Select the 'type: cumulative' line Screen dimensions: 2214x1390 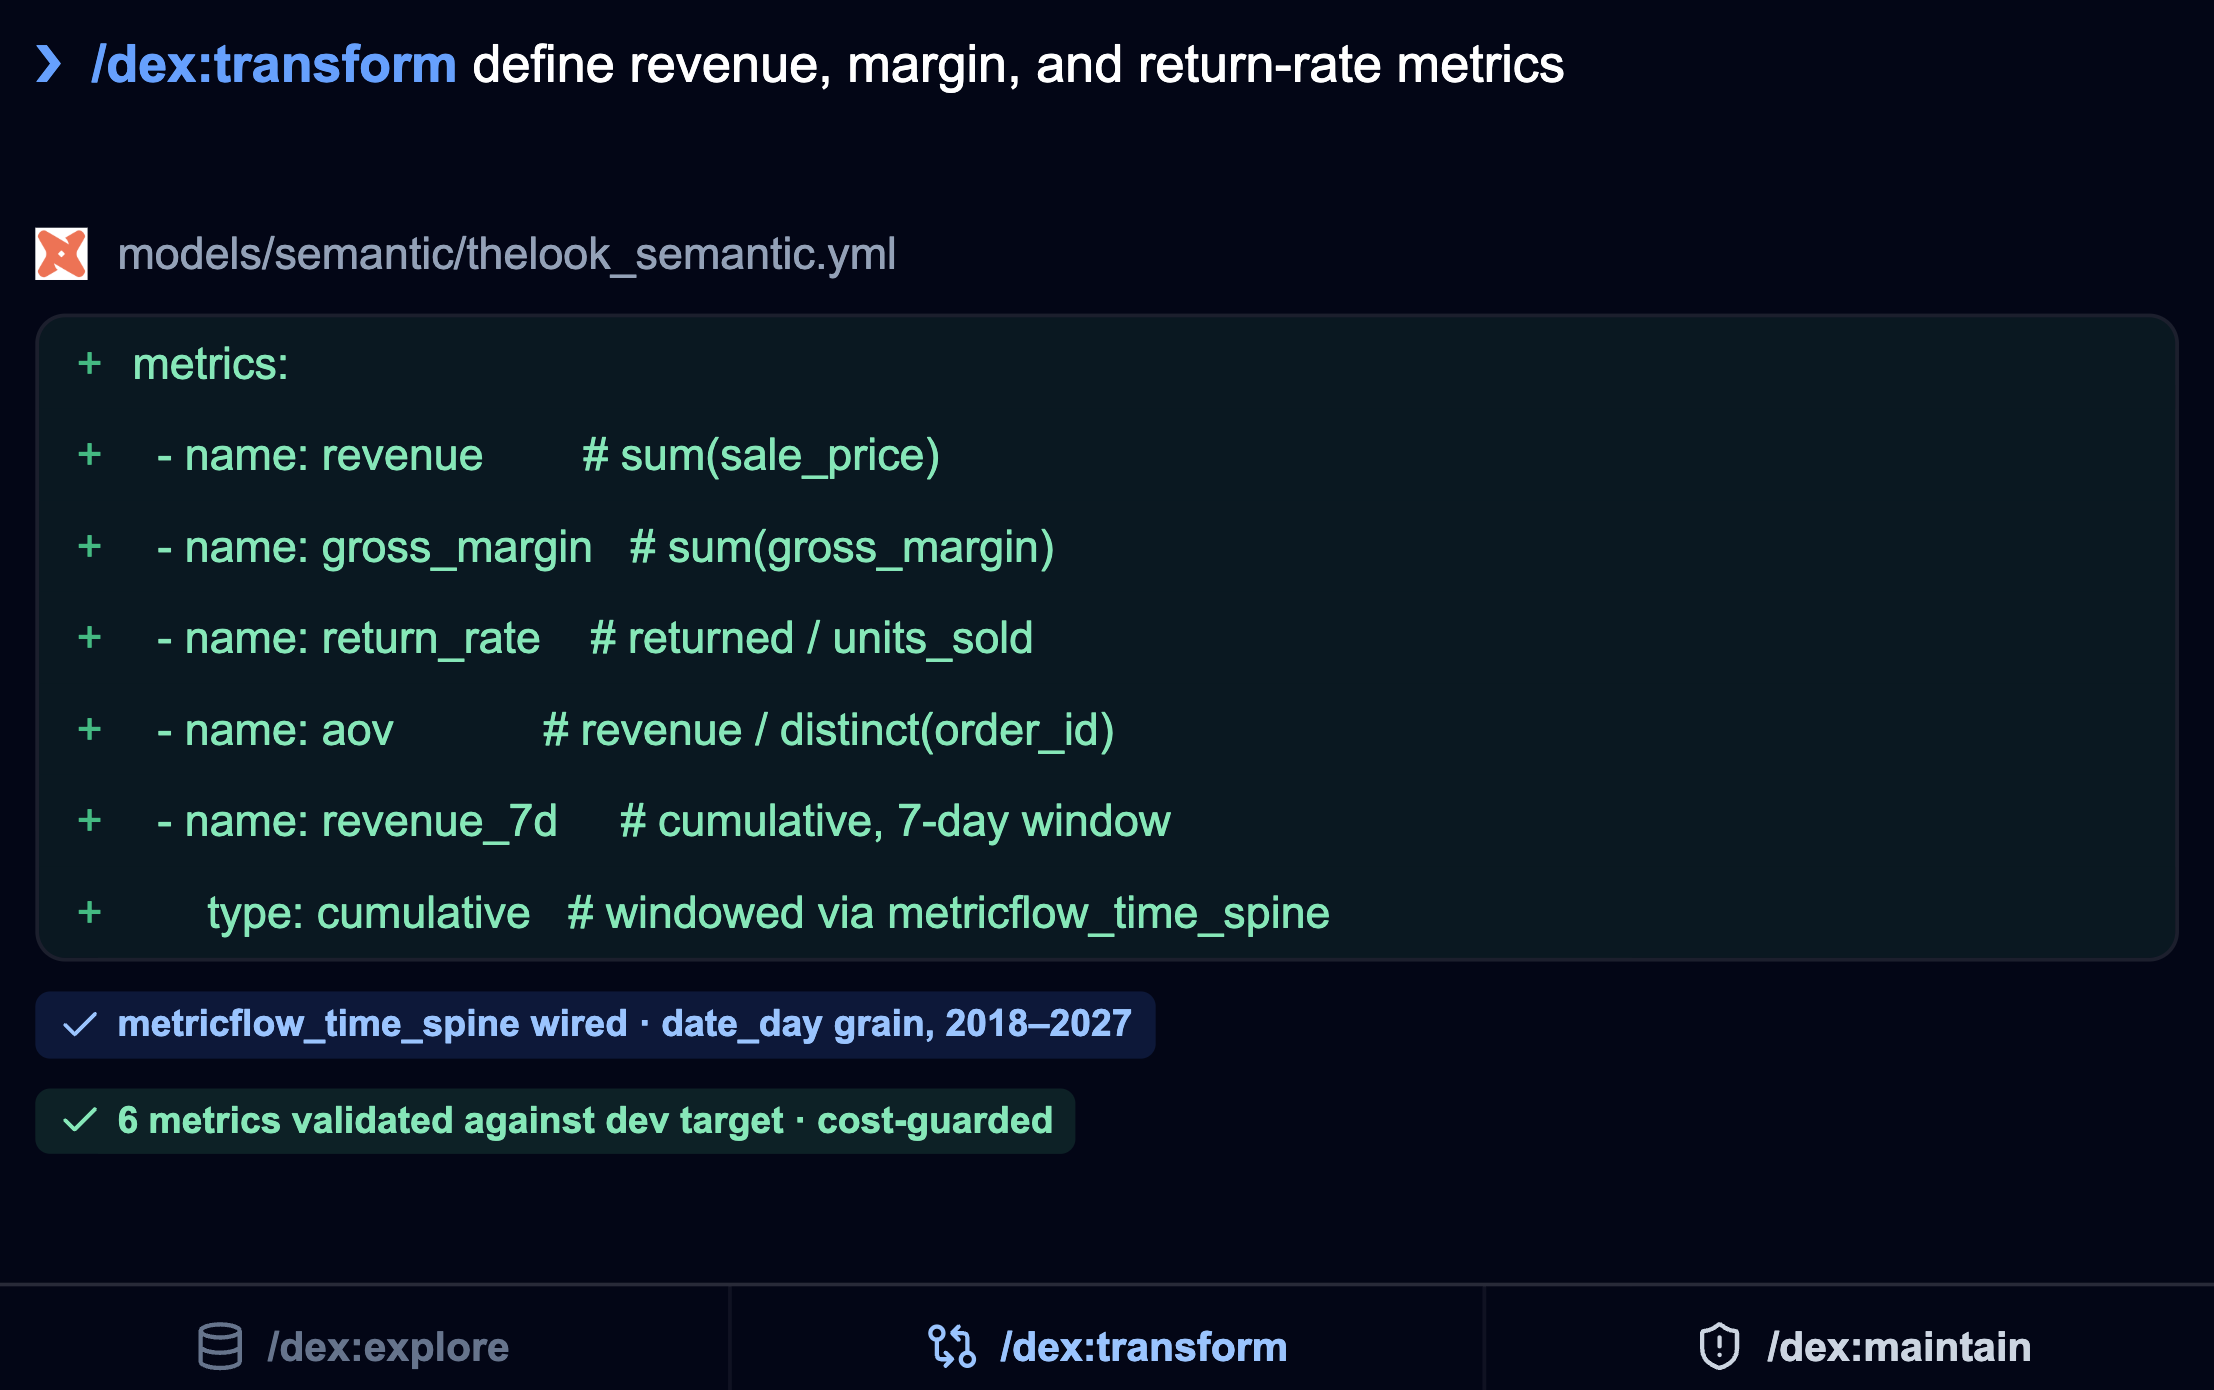tap(369, 914)
